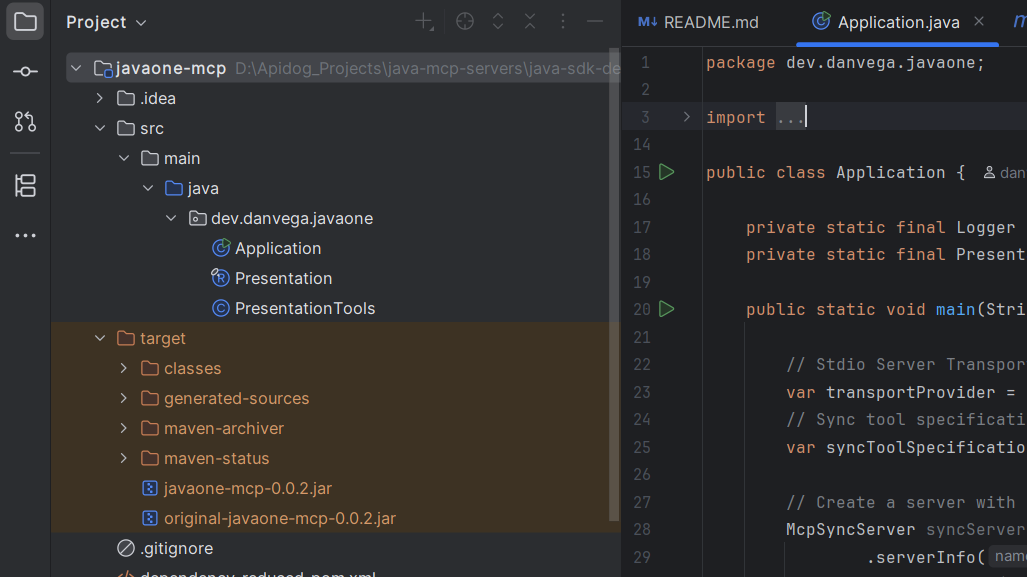Click the Expand Selected icon in Project toolbar
Image resolution: width=1027 pixels, height=577 pixels.
[498, 22]
